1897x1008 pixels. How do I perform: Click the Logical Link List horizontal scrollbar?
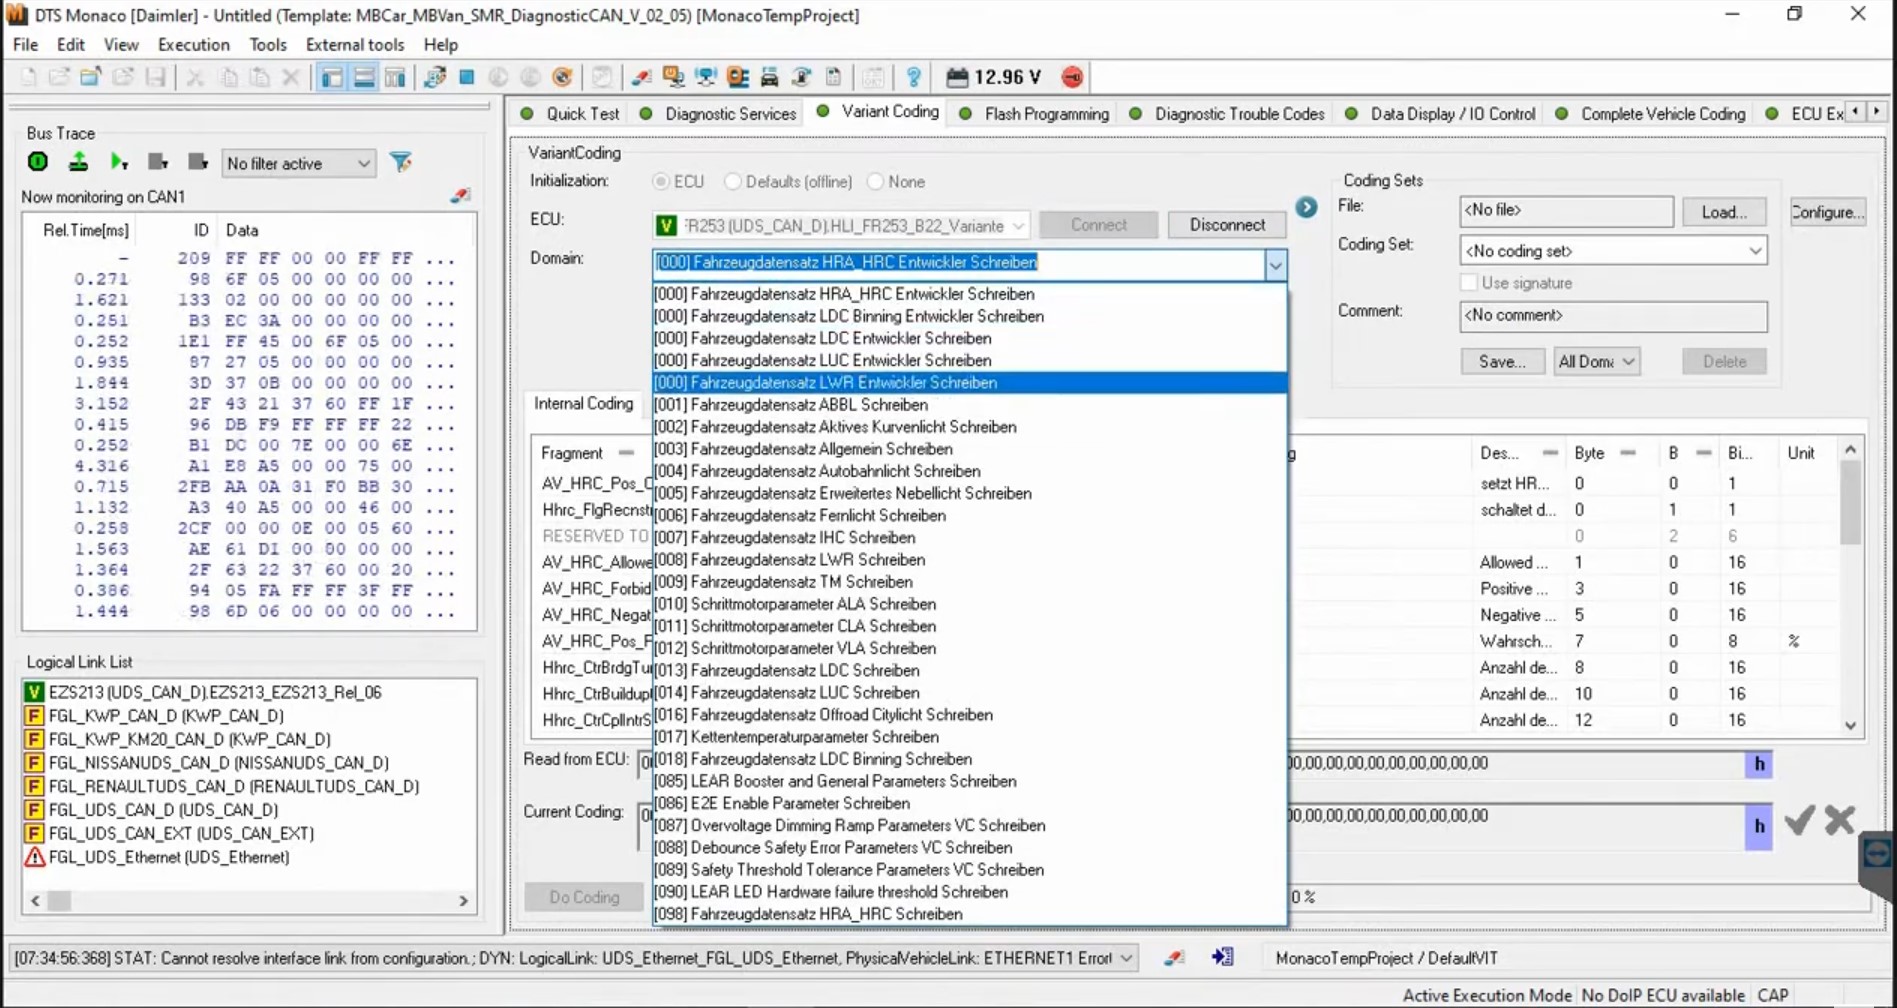[x=249, y=900]
